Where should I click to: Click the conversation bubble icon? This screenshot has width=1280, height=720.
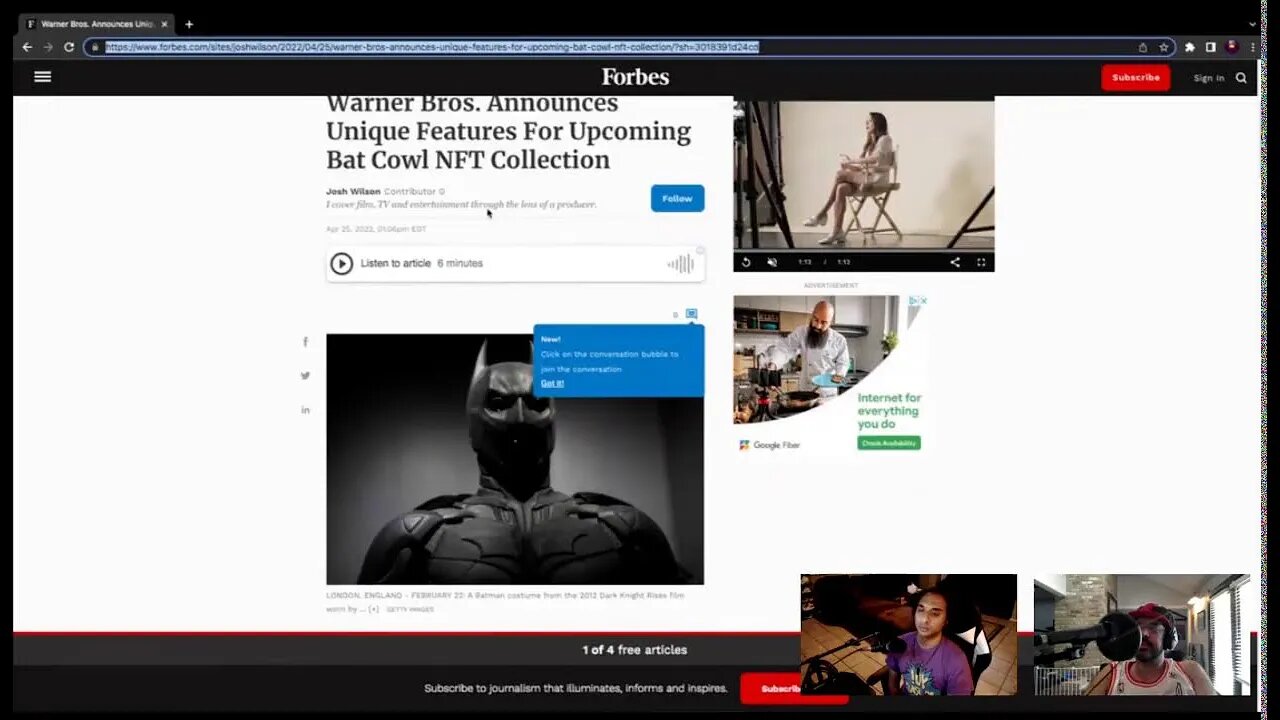click(x=691, y=314)
